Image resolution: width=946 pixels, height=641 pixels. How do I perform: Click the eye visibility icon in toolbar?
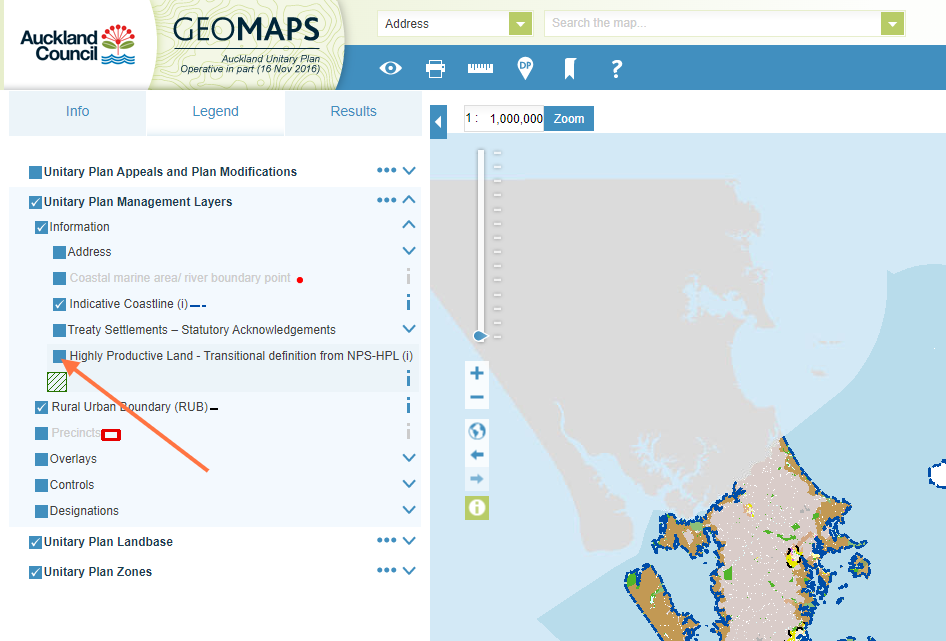coord(390,68)
